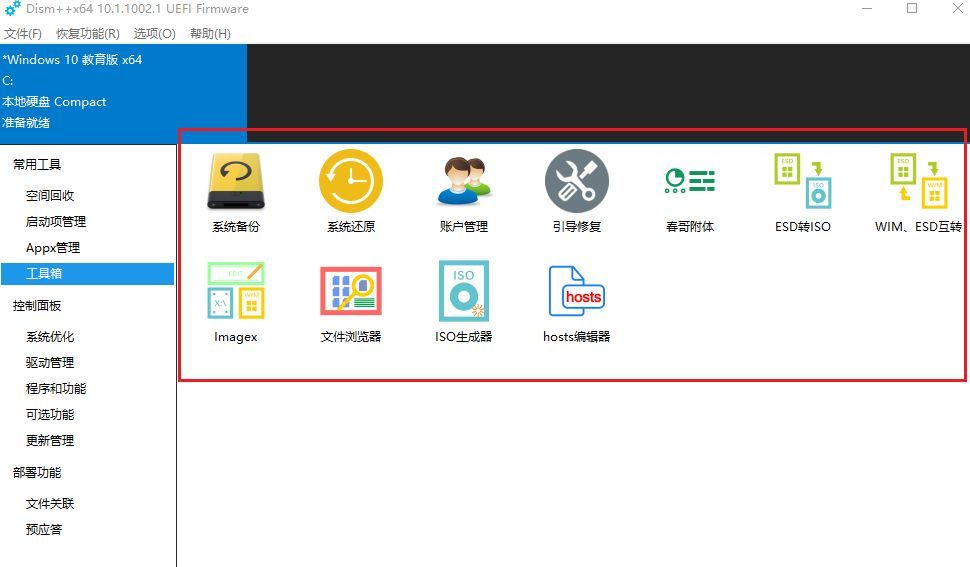Select the Windows 10 教育版 x64 image tile
The image size is (970, 567).
coord(124,94)
